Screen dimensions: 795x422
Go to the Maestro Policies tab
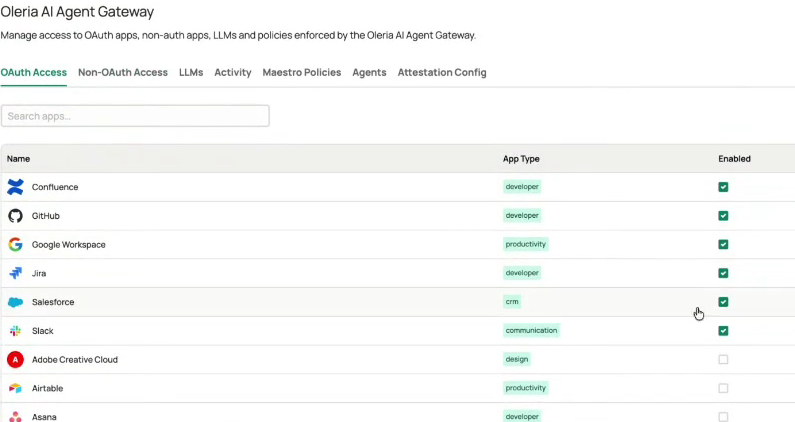coord(302,73)
